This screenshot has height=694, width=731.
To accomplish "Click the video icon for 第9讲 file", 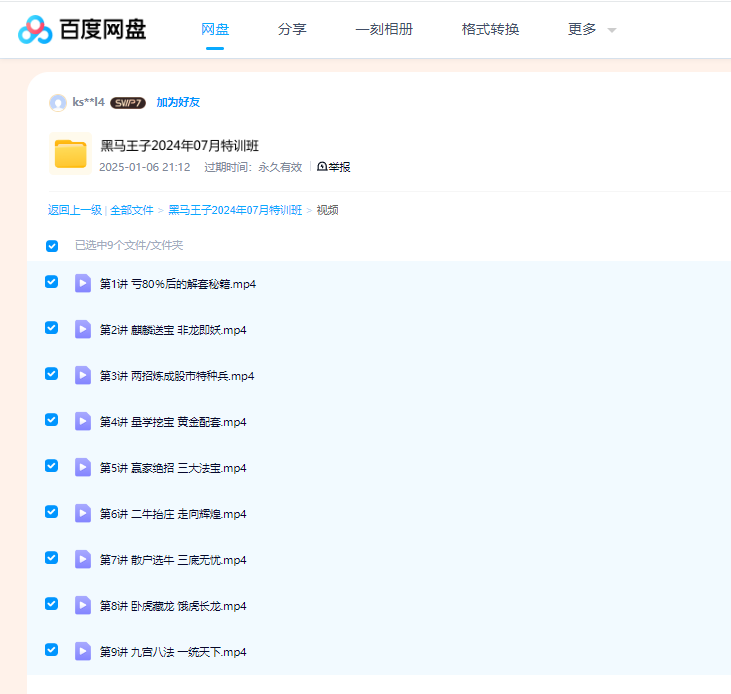I will 83,651.
